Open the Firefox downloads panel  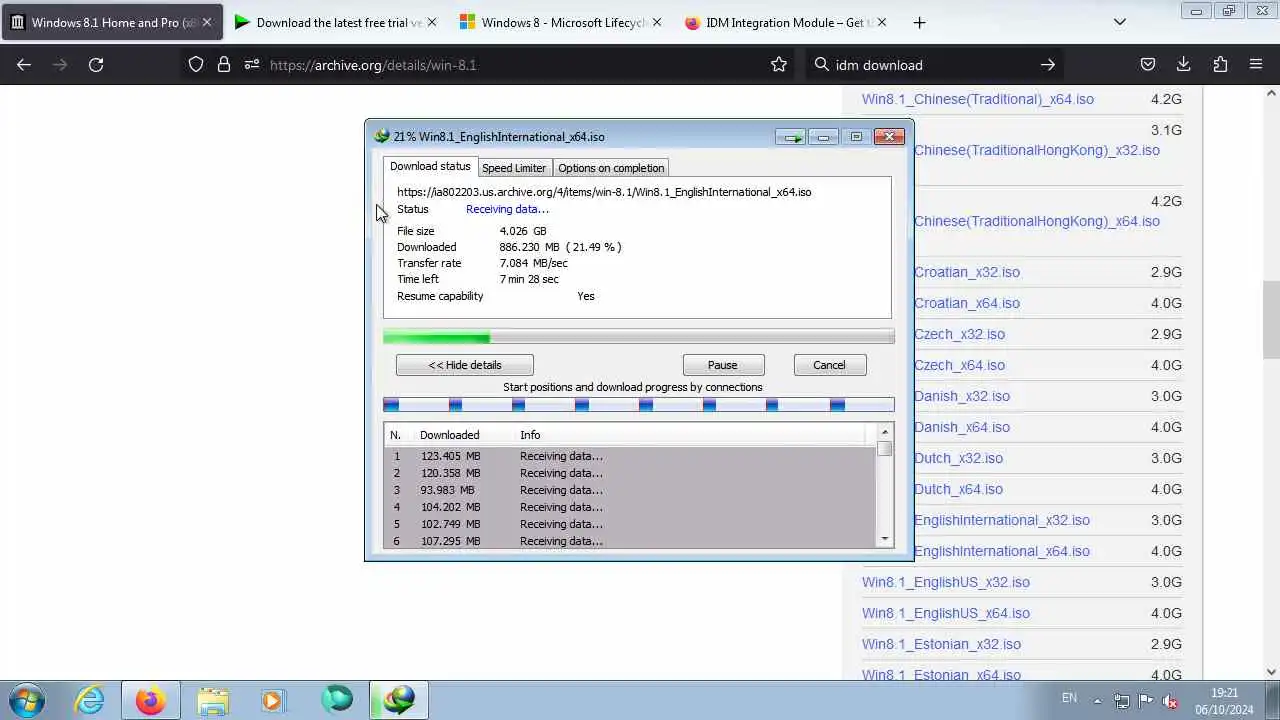(x=1184, y=65)
